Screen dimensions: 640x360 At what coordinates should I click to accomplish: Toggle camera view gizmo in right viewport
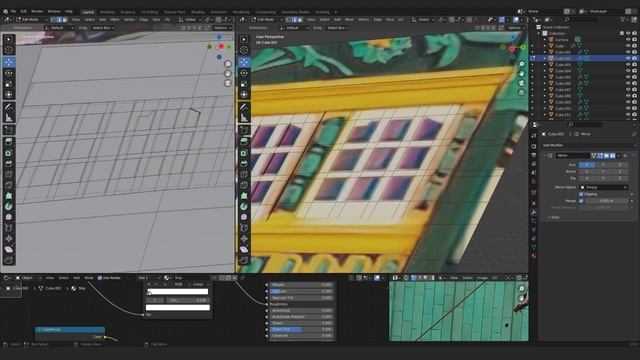click(522, 83)
